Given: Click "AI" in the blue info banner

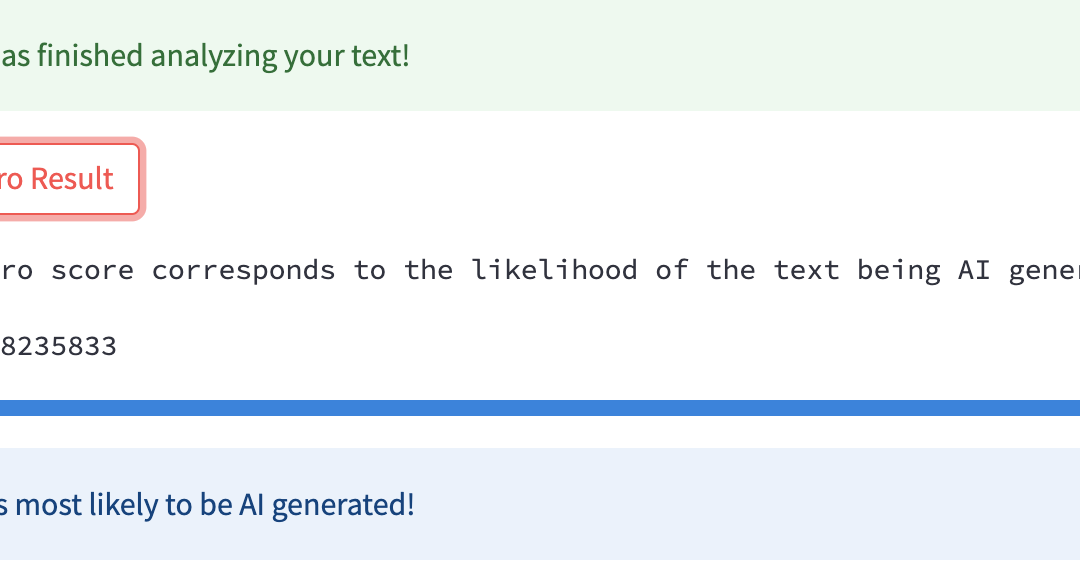Looking at the screenshot, I should (251, 504).
